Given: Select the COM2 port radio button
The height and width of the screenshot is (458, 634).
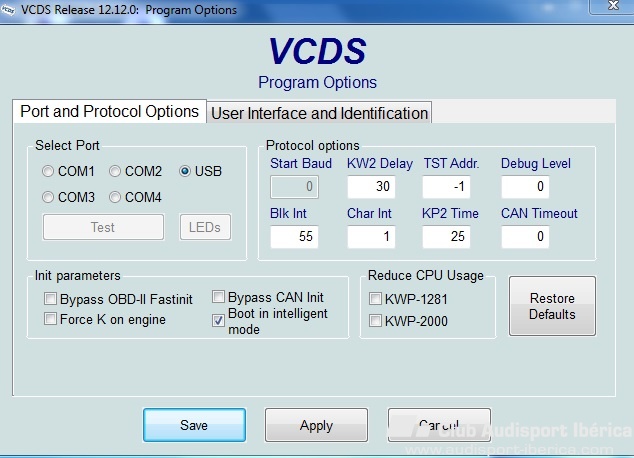Looking at the screenshot, I should pyautogui.click(x=115, y=171).
